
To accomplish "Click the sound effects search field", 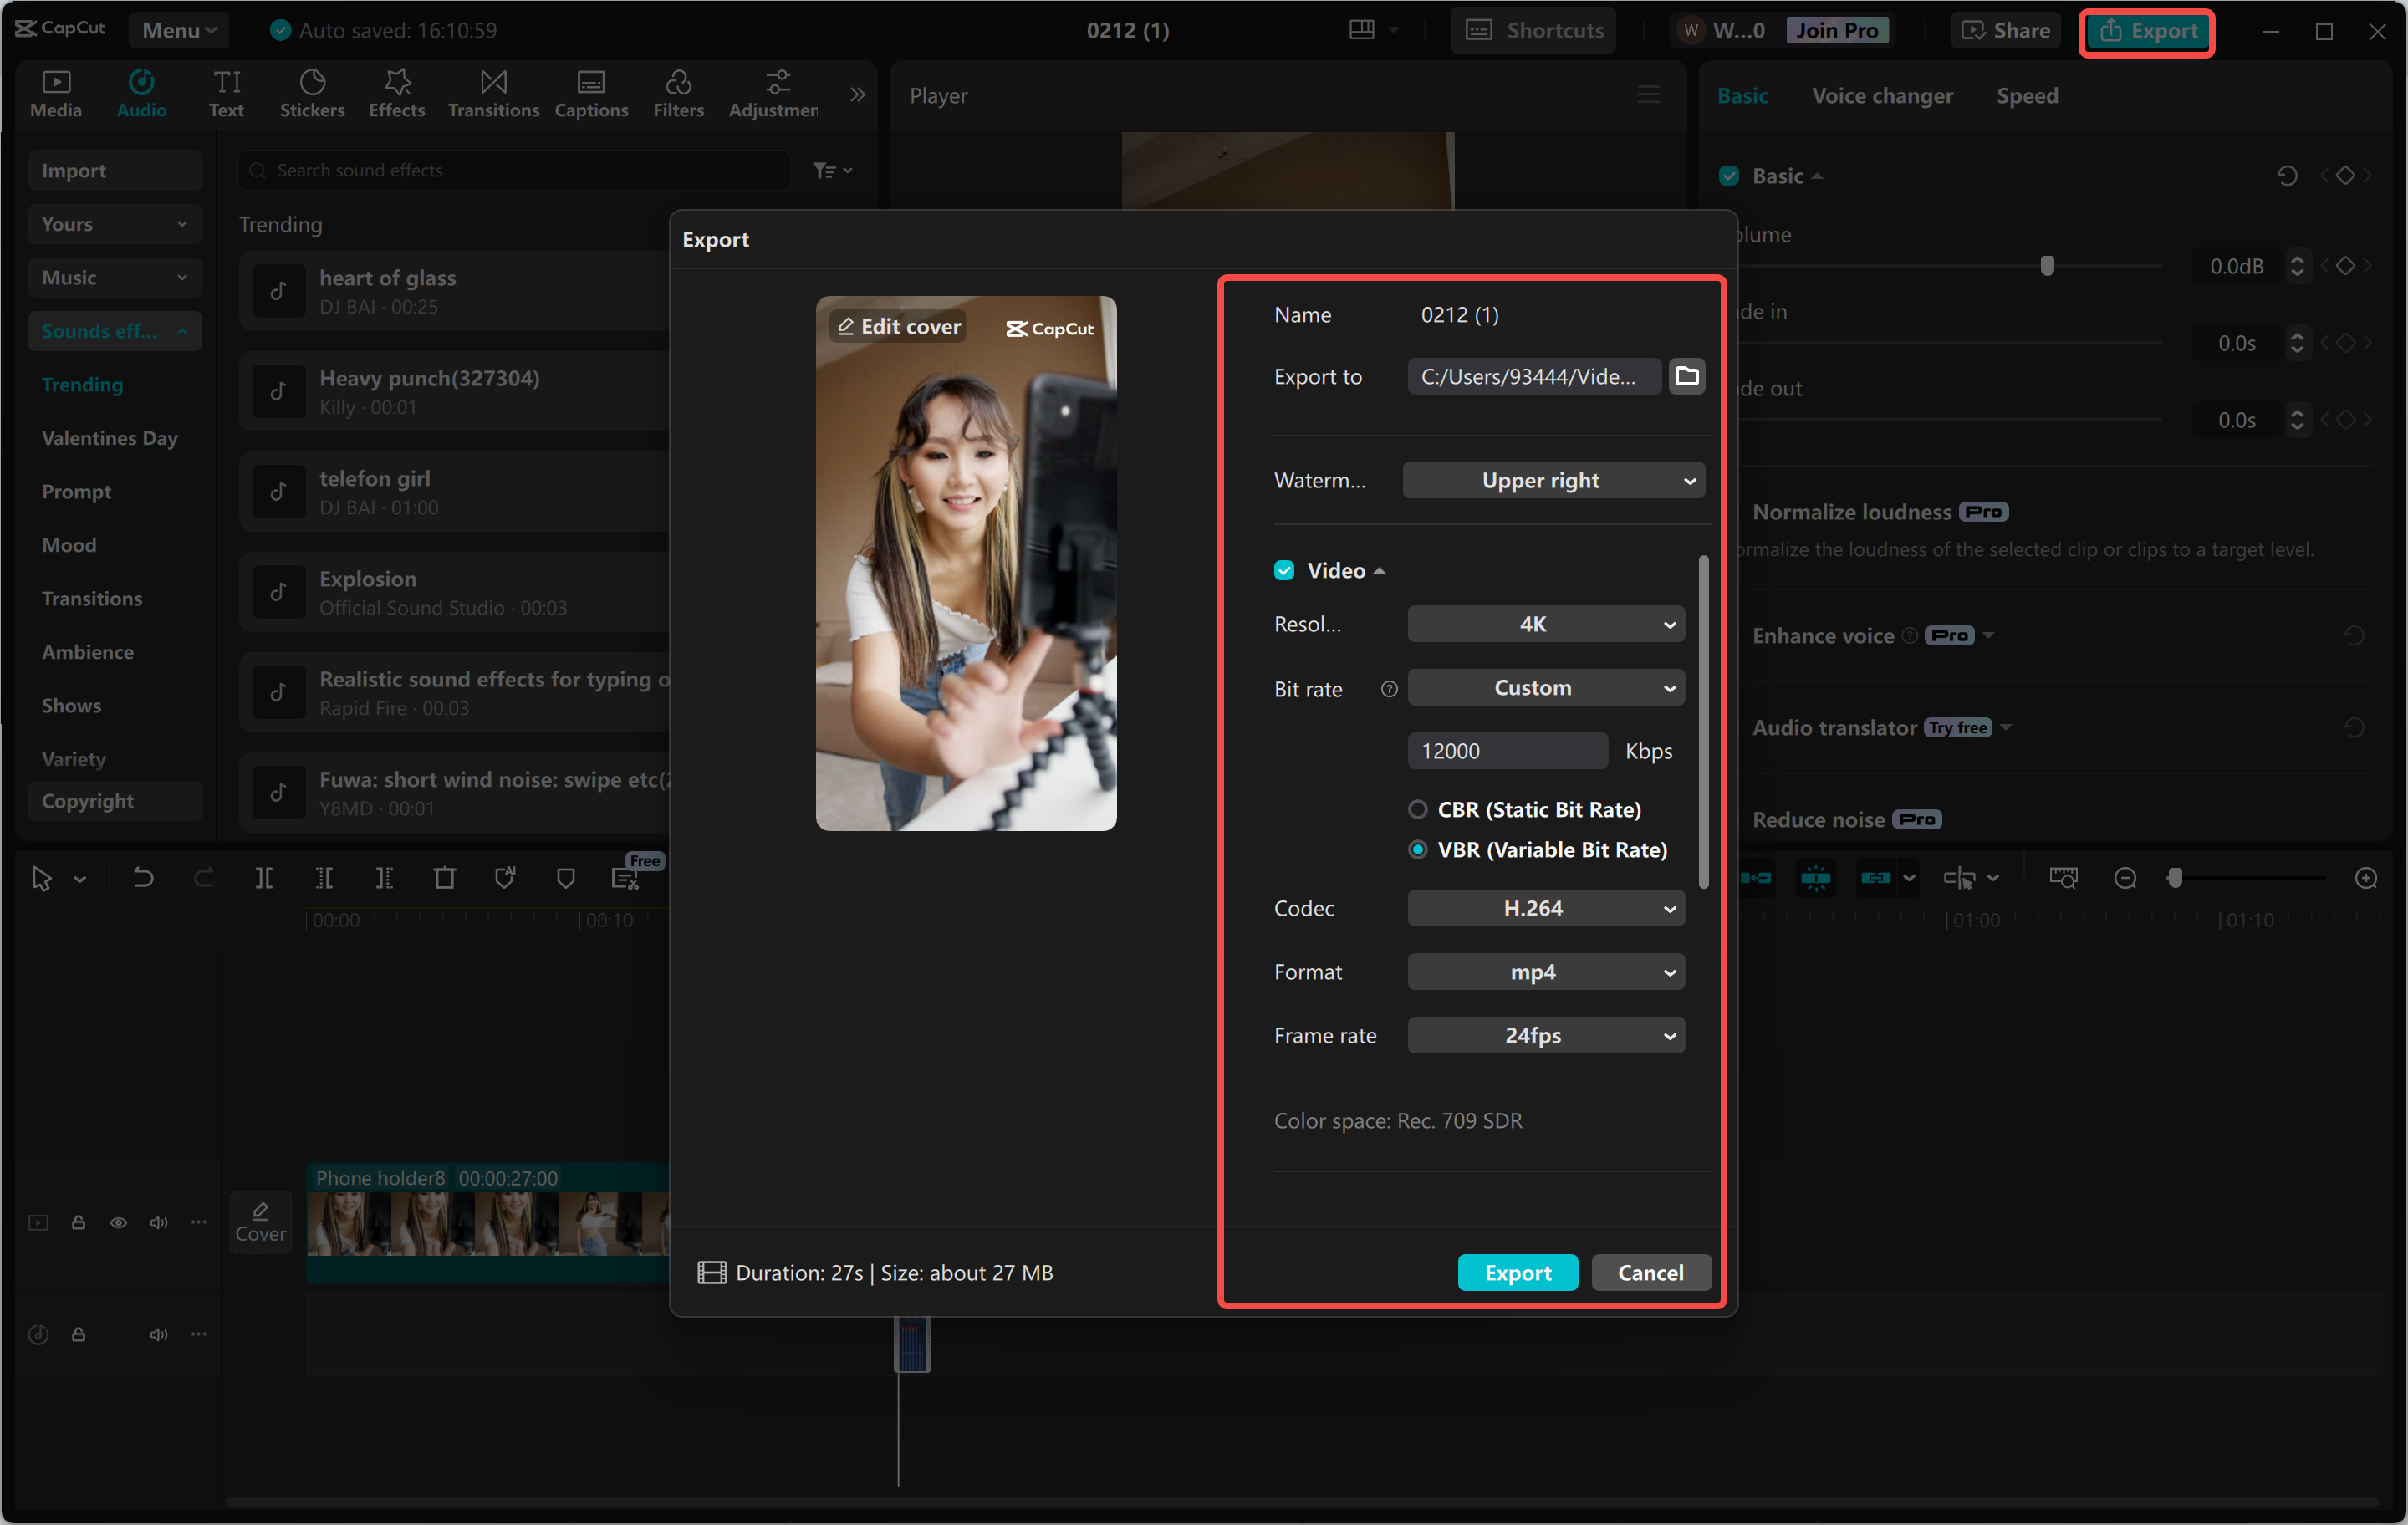I will pos(512,170).
